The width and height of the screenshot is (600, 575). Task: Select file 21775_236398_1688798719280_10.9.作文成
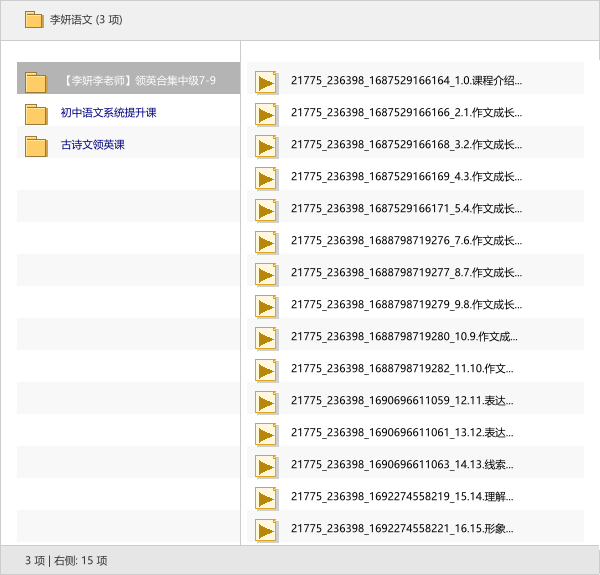404,337
